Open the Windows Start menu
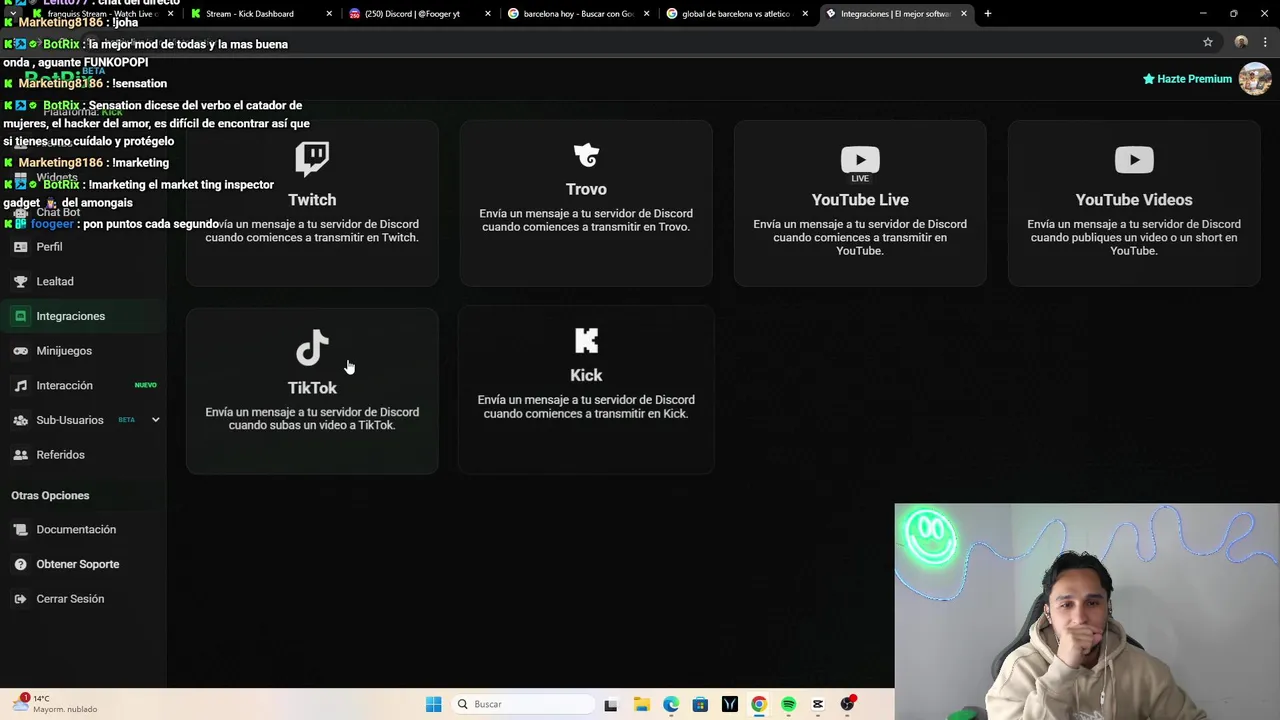The height and width of the screenshot is (720, 1280). pyautogui.click(x=433, y=704)
